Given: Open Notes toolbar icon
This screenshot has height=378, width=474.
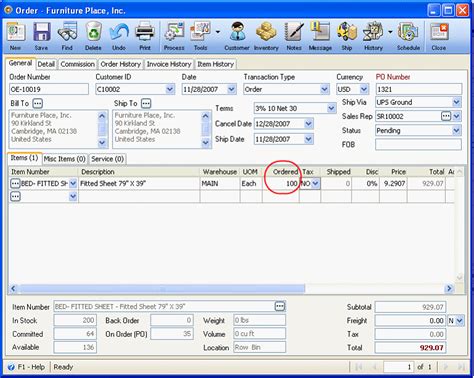Looking at the screenshot, I should 294,36.
